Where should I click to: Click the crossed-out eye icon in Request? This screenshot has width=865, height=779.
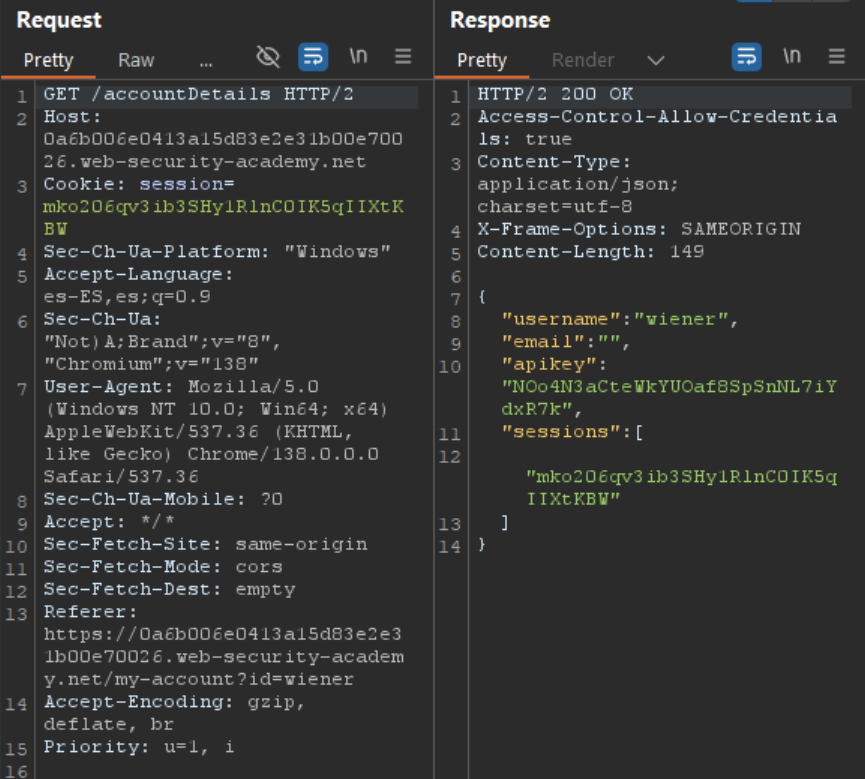(268, 57)
